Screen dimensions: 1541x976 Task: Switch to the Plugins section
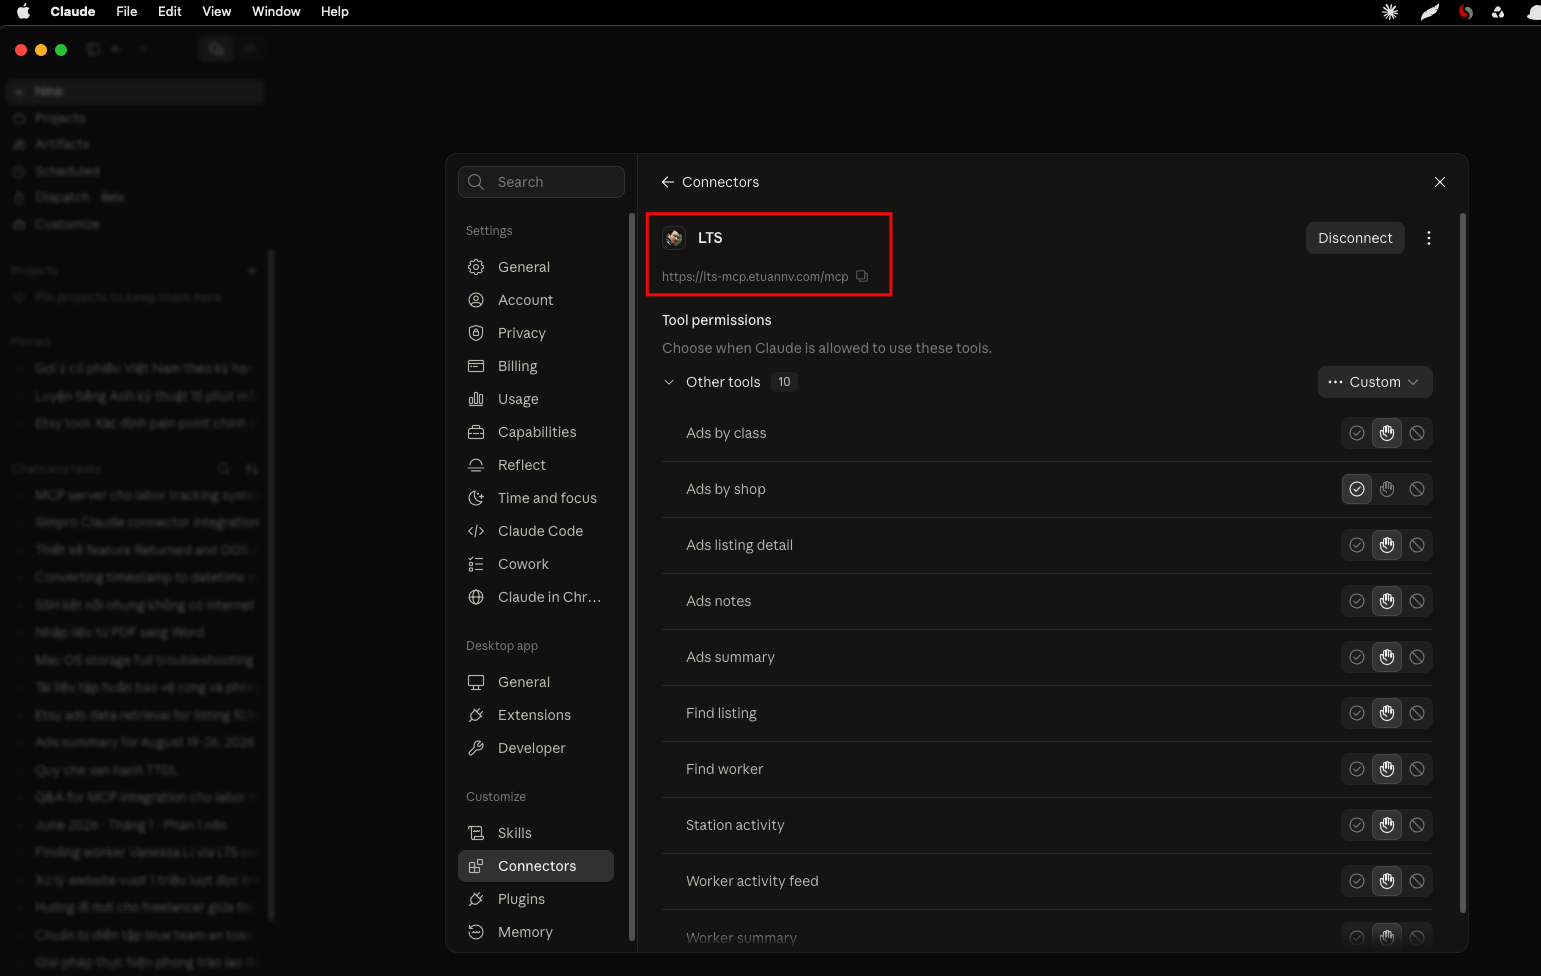(x=536, y=899)
